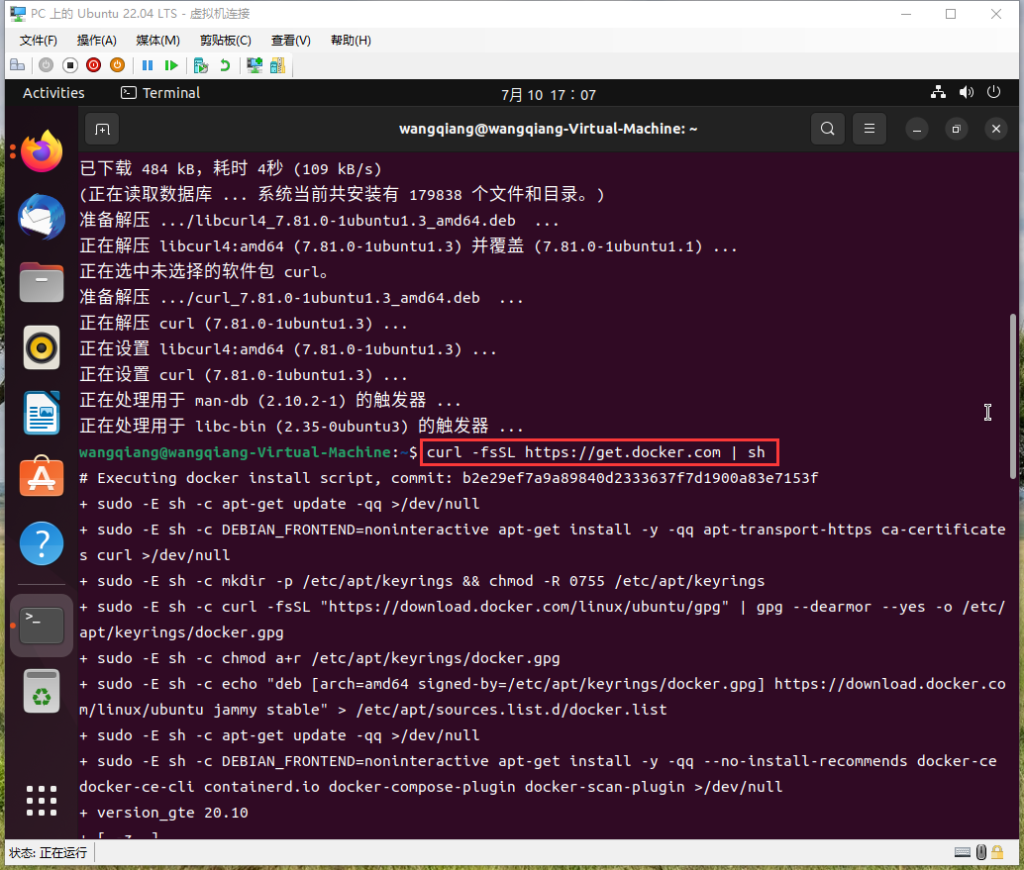The image size is (1024, 870).
Task: Send Ctrl+Alt+Del to the virtual machine
Action: [17, 64]
